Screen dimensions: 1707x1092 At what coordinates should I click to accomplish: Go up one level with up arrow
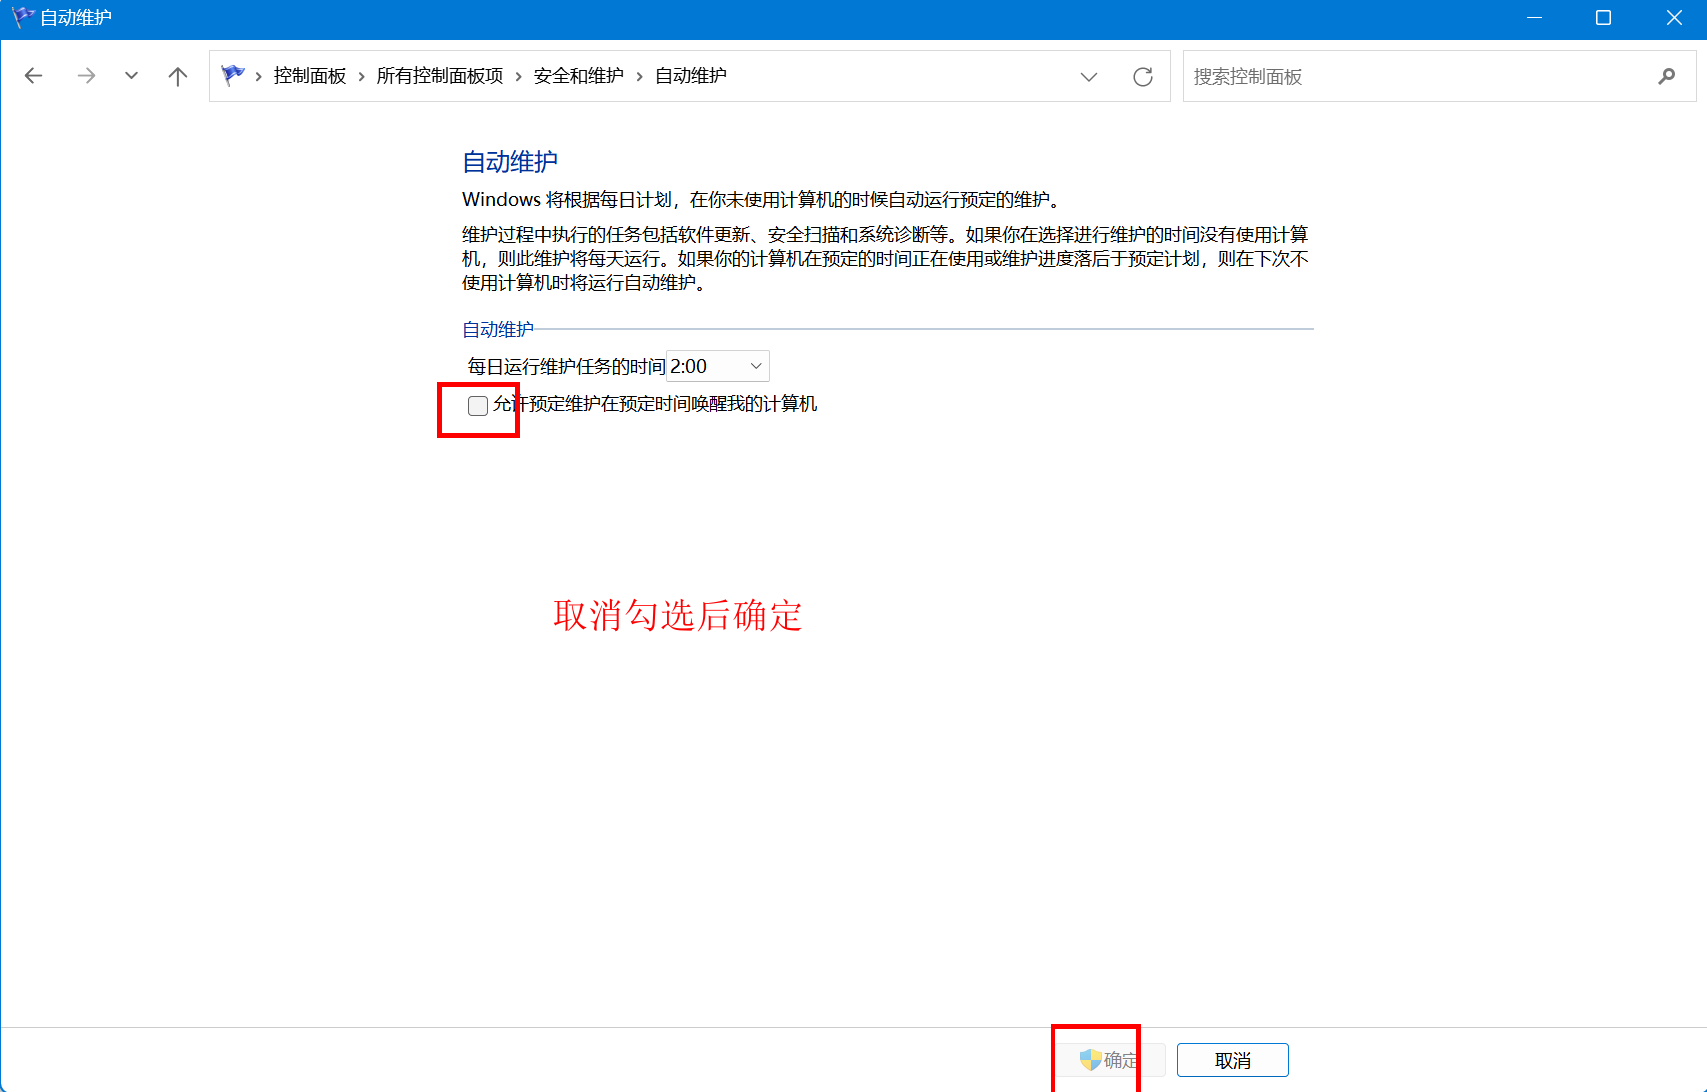[178, 76]
